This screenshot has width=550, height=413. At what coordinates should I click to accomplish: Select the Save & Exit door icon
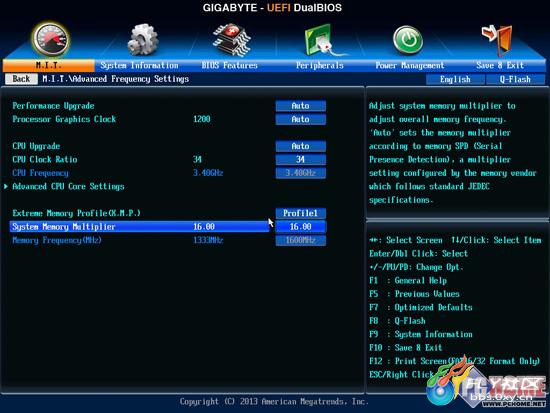(x=497, y=40)
